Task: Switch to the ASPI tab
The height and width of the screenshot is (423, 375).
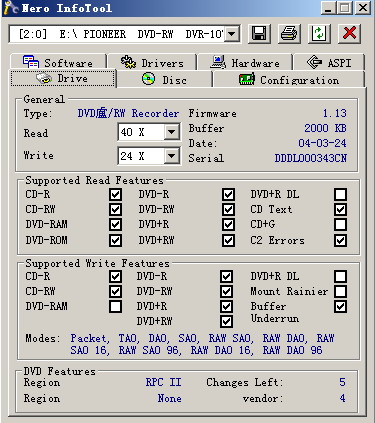Action: (x=329, y=62)
